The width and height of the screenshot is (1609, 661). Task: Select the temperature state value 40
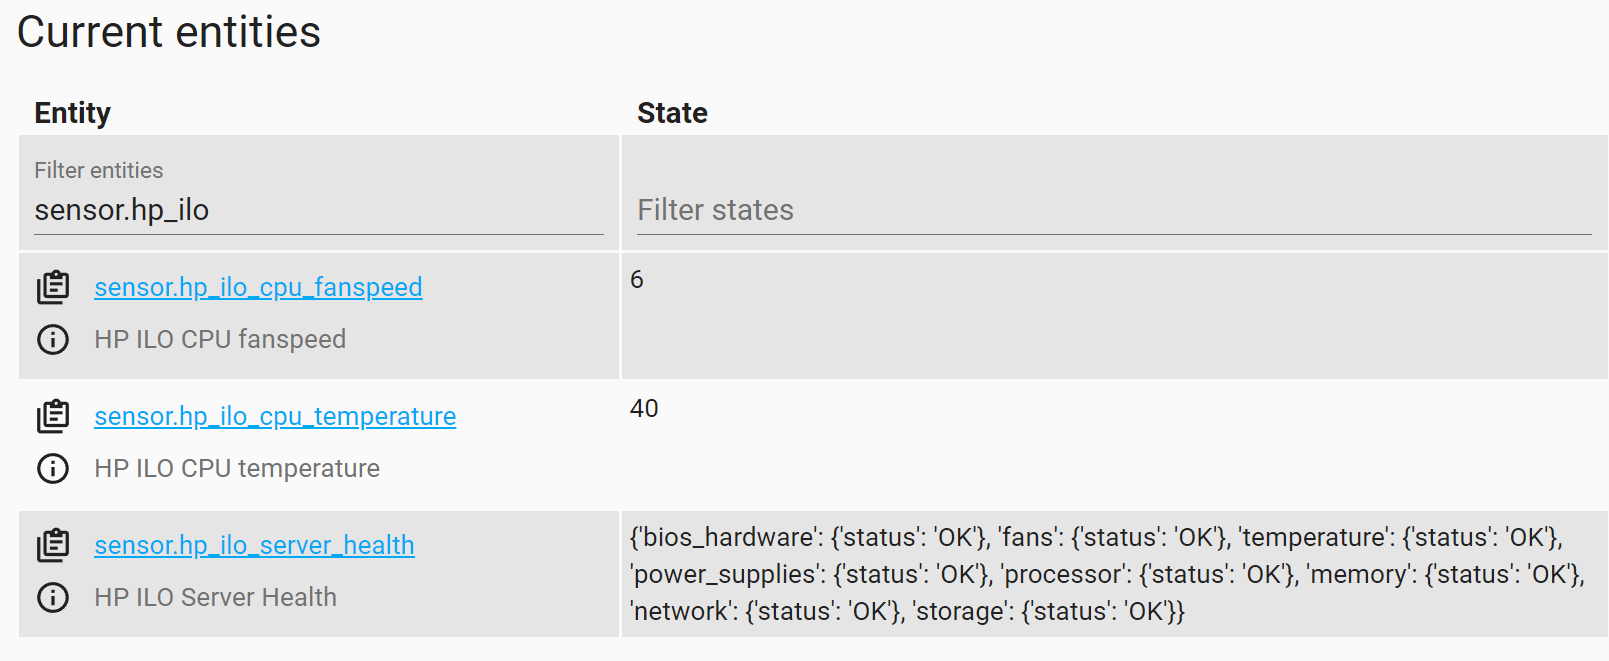click(644, 409)
